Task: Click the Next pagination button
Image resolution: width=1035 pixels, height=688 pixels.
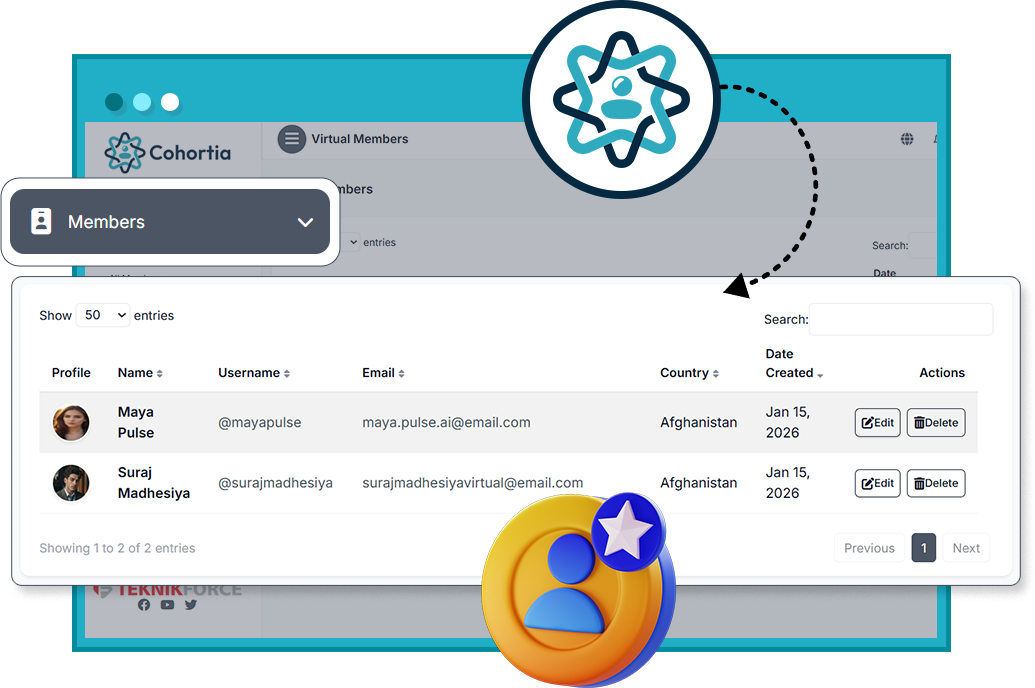Action: pos(965,548)
